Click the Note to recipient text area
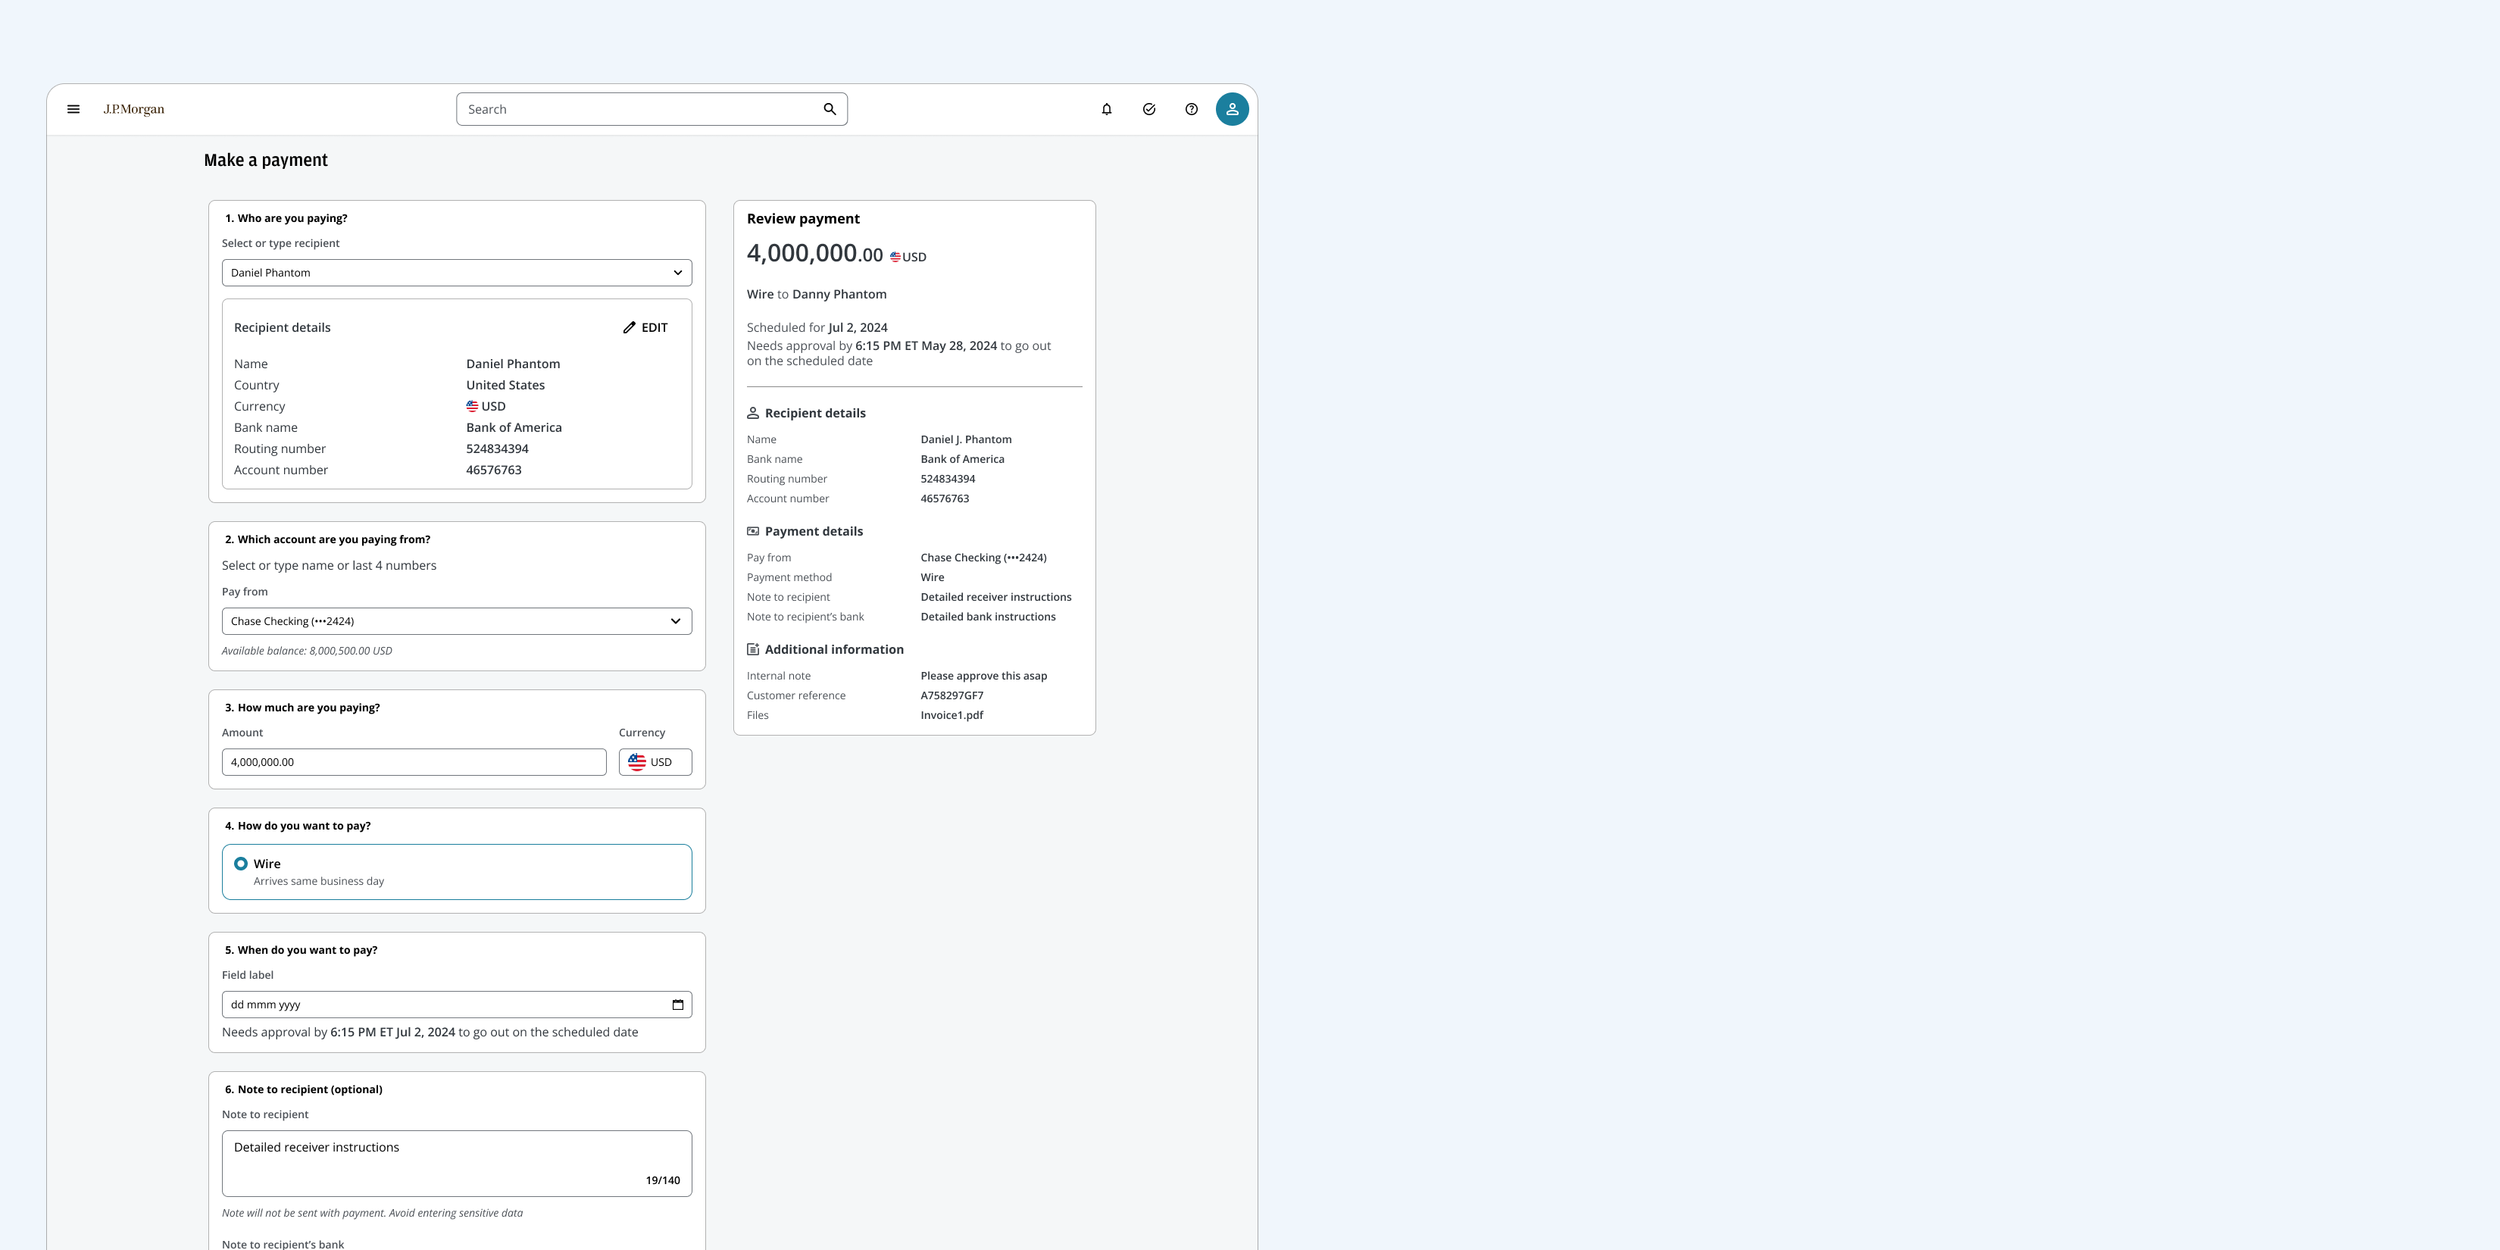The width and height of the screenshot is (2500, 1250). [456, 1163]
